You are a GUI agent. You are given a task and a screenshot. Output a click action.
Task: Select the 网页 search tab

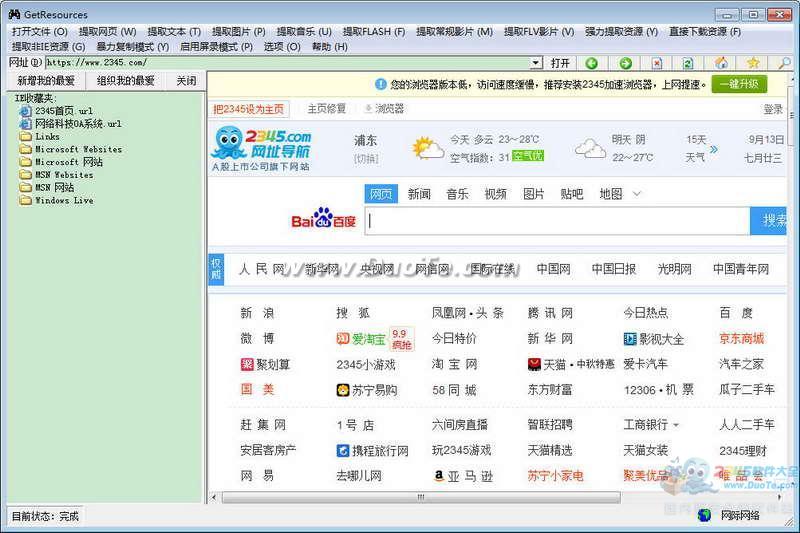click(381, 194)
